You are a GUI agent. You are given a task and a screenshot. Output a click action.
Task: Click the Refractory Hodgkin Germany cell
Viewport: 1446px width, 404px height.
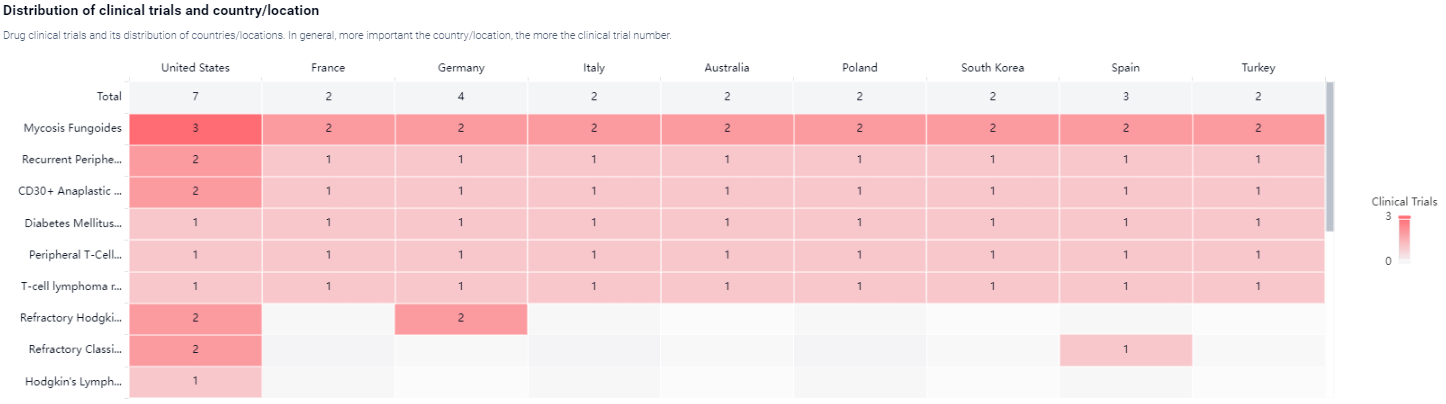461,317
